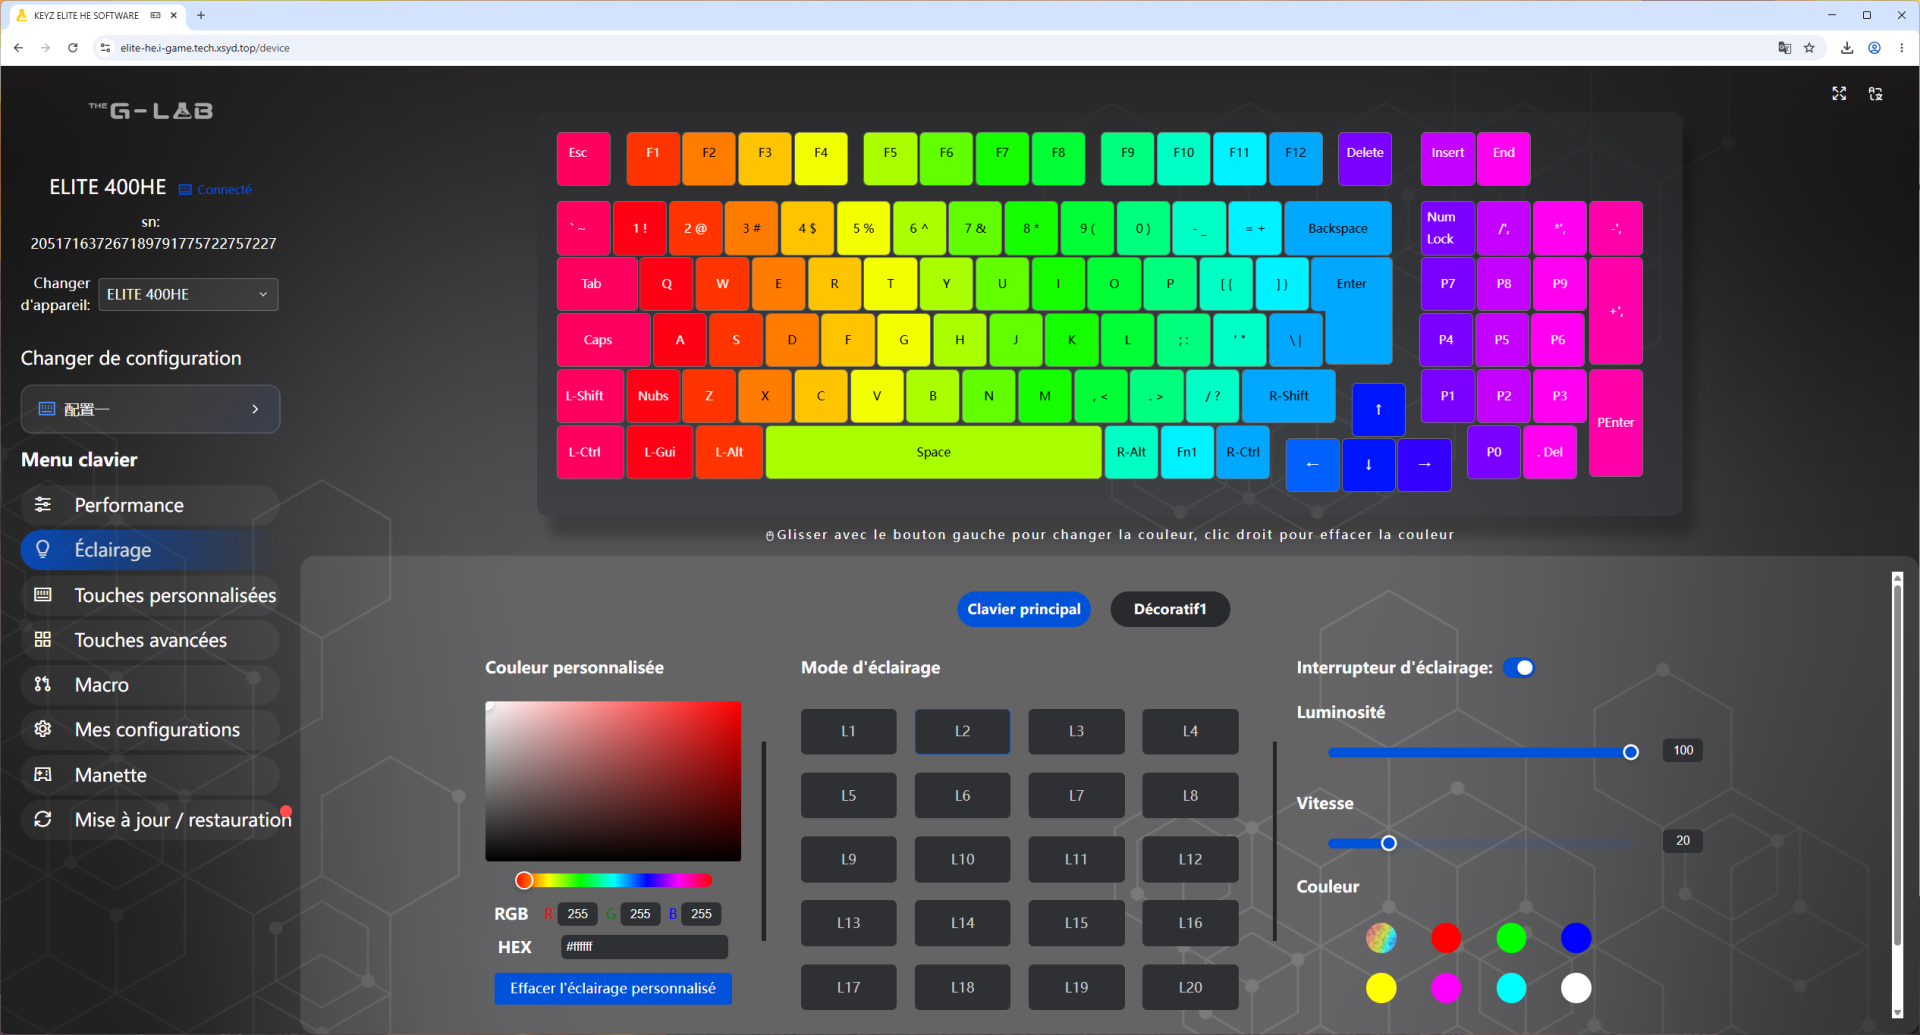This screenshot has width=1920, height=1035.
Task: Pick the magenta color swatch
Action: [x=1445, y=988]
